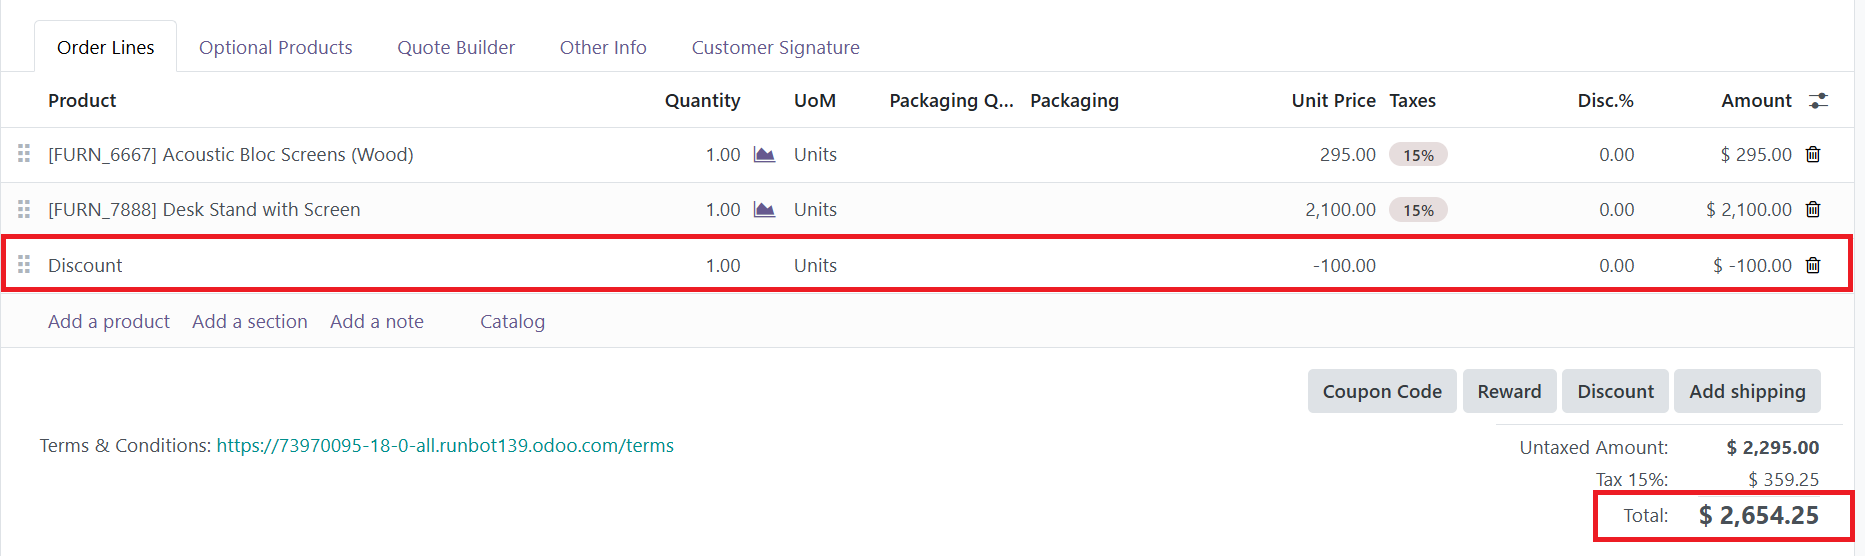The height and width of the screenshot is (556, 1865).
Task: Apply a Reward
Action: 1510,391
